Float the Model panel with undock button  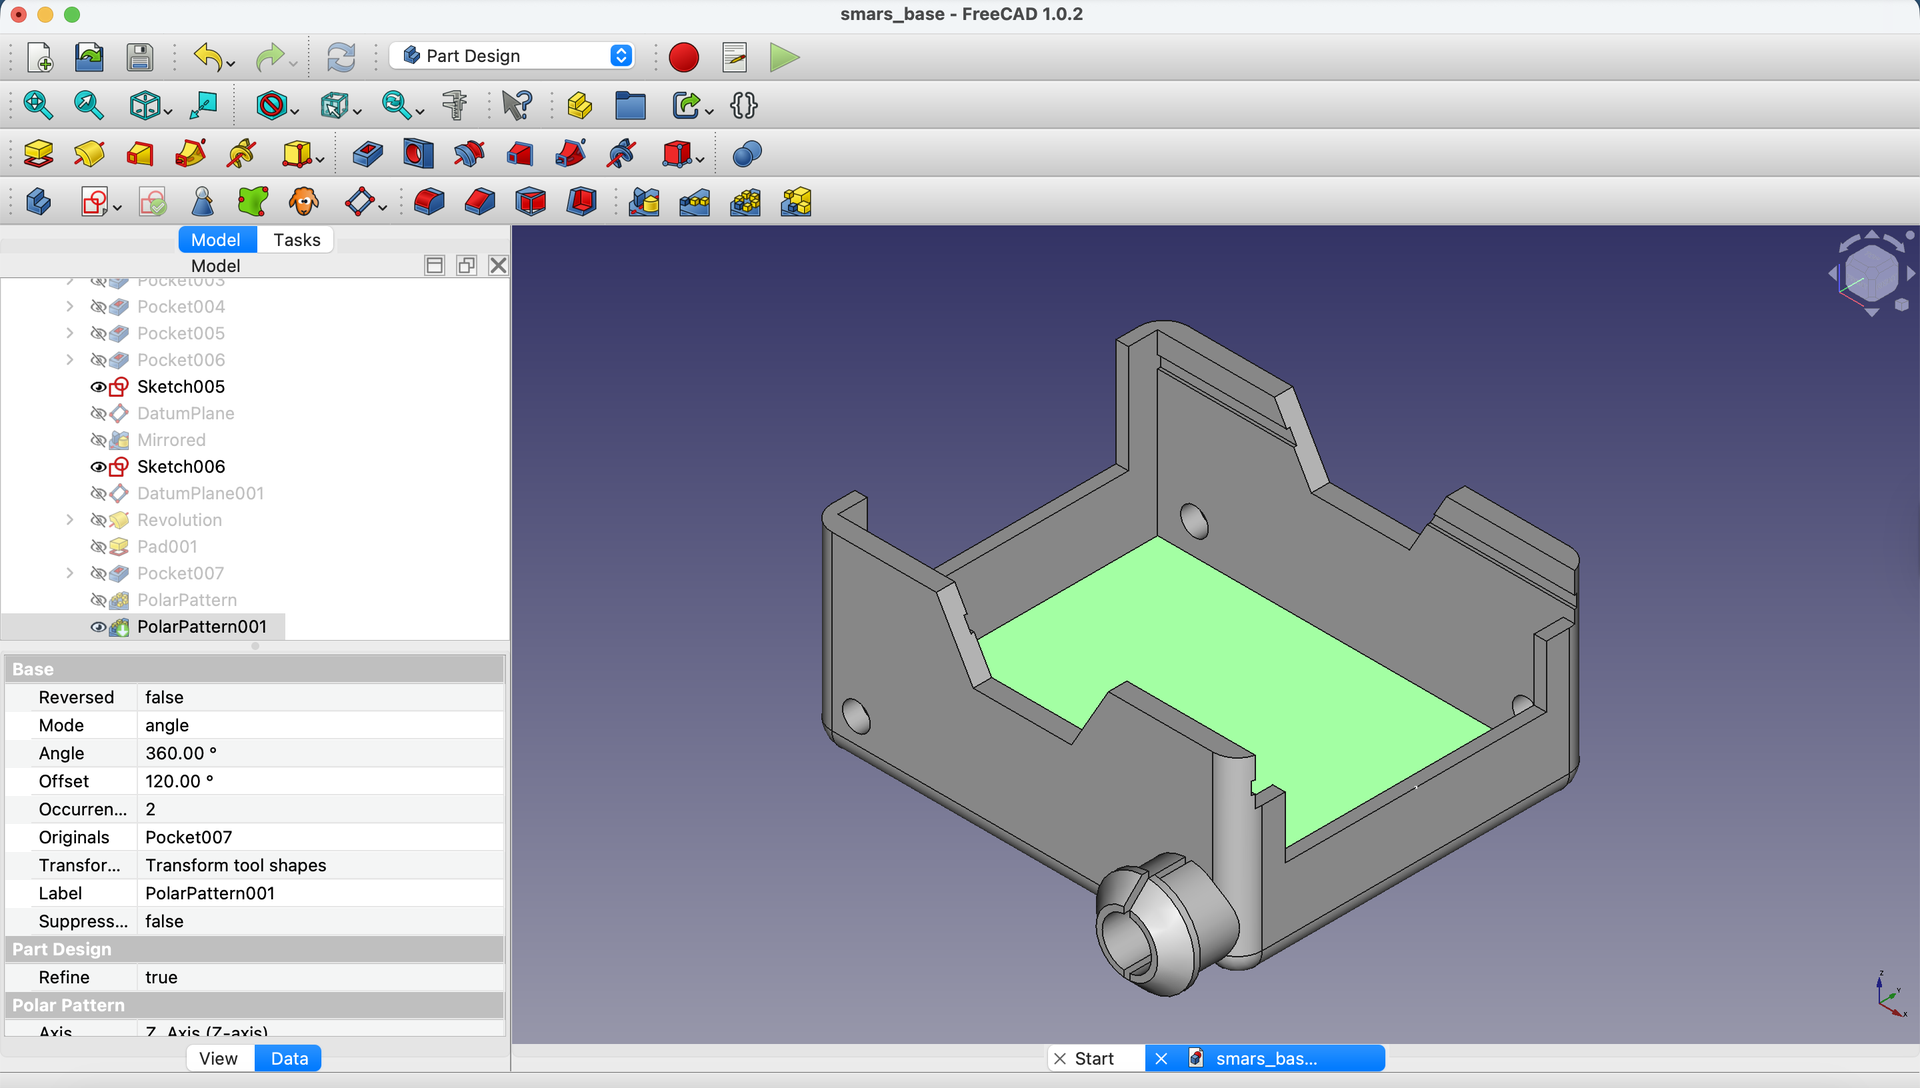point(466,265)
